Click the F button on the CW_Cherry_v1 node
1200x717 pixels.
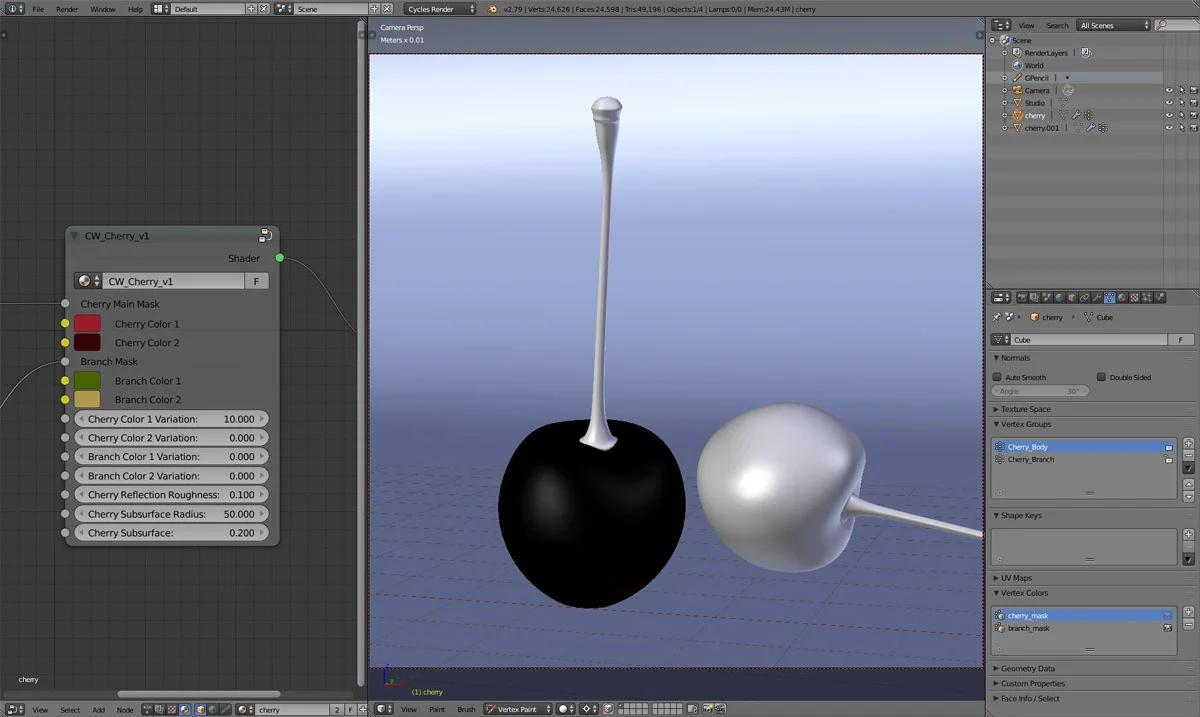coord(256,281)
